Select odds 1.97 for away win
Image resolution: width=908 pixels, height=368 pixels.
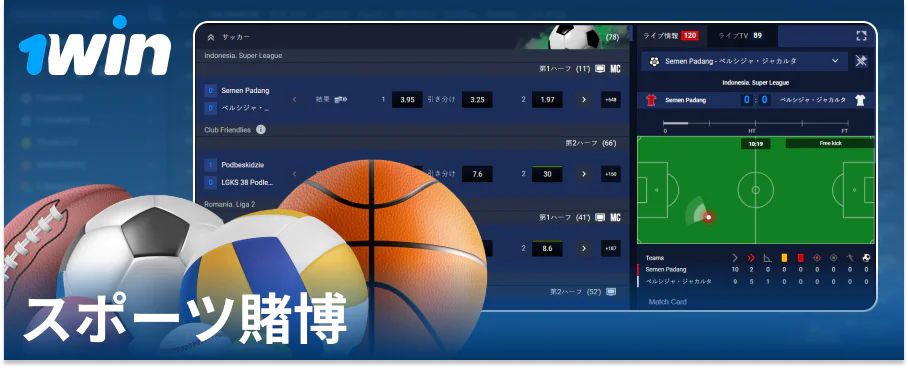[547, 100]
